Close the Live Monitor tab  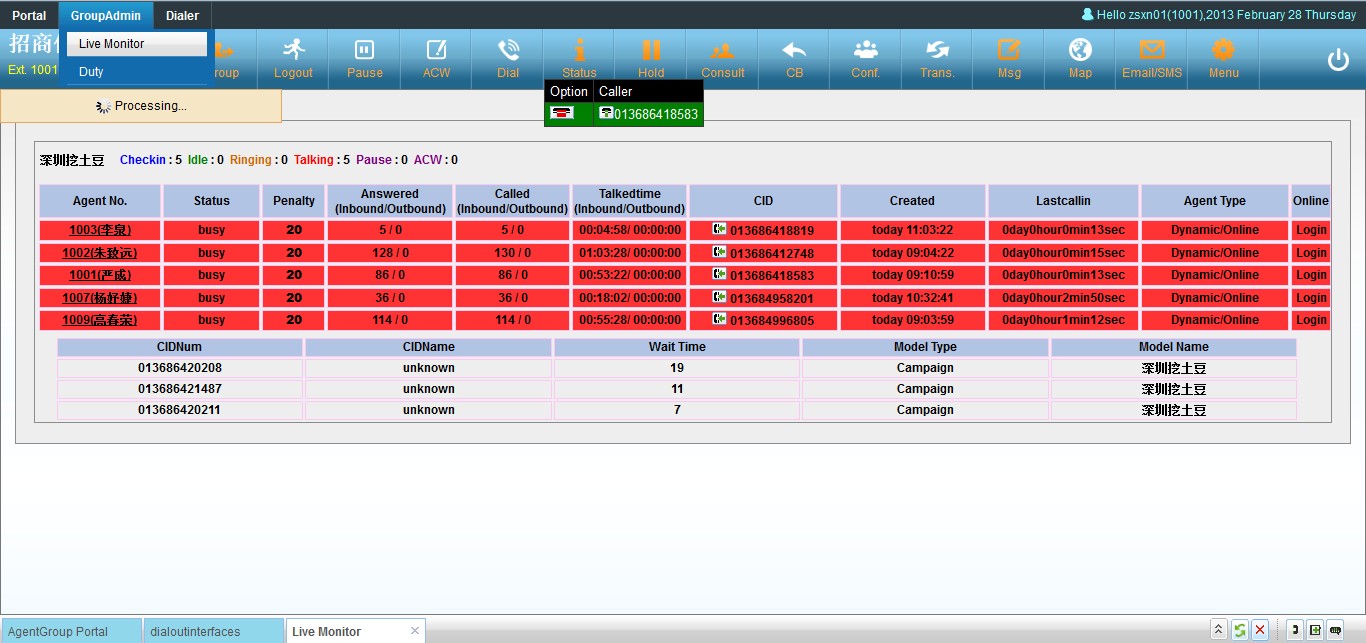click(x=415, y=631)
